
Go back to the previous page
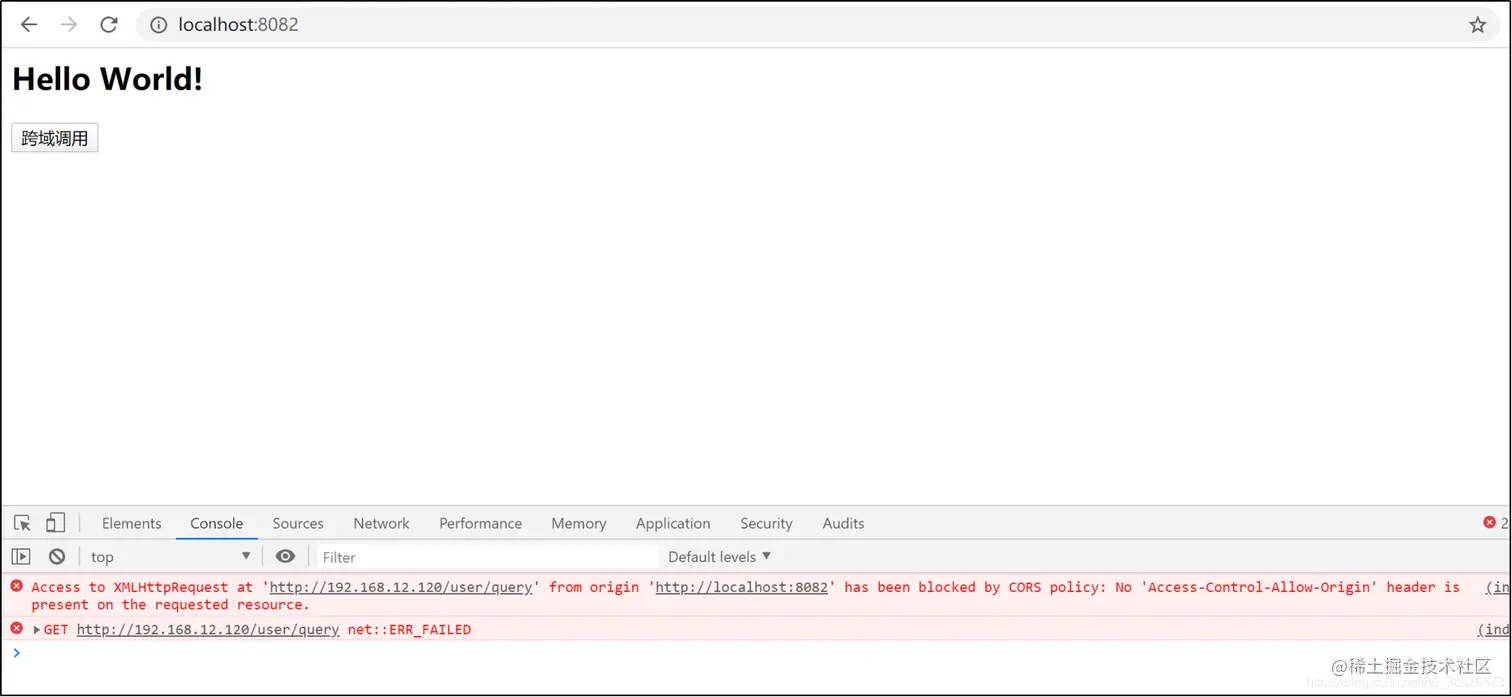click(x=29, y=25)
